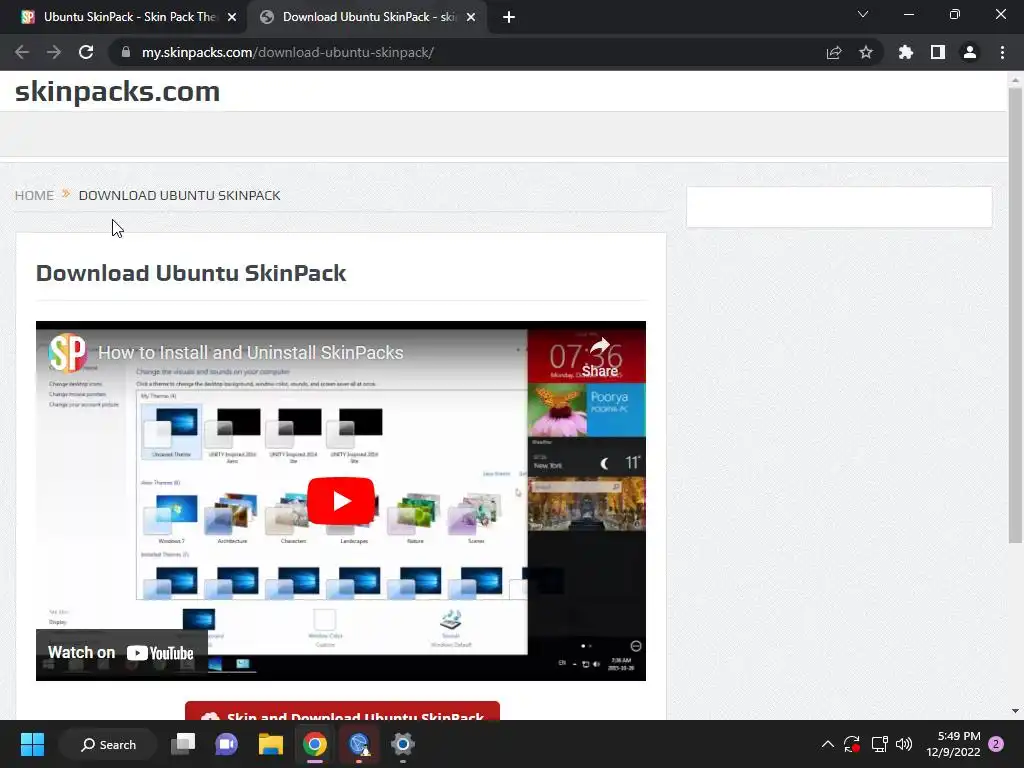The width and height of the screenshot is (1024, 768).
Task: Play the YouTube video
Action: [x=341, y=501]
